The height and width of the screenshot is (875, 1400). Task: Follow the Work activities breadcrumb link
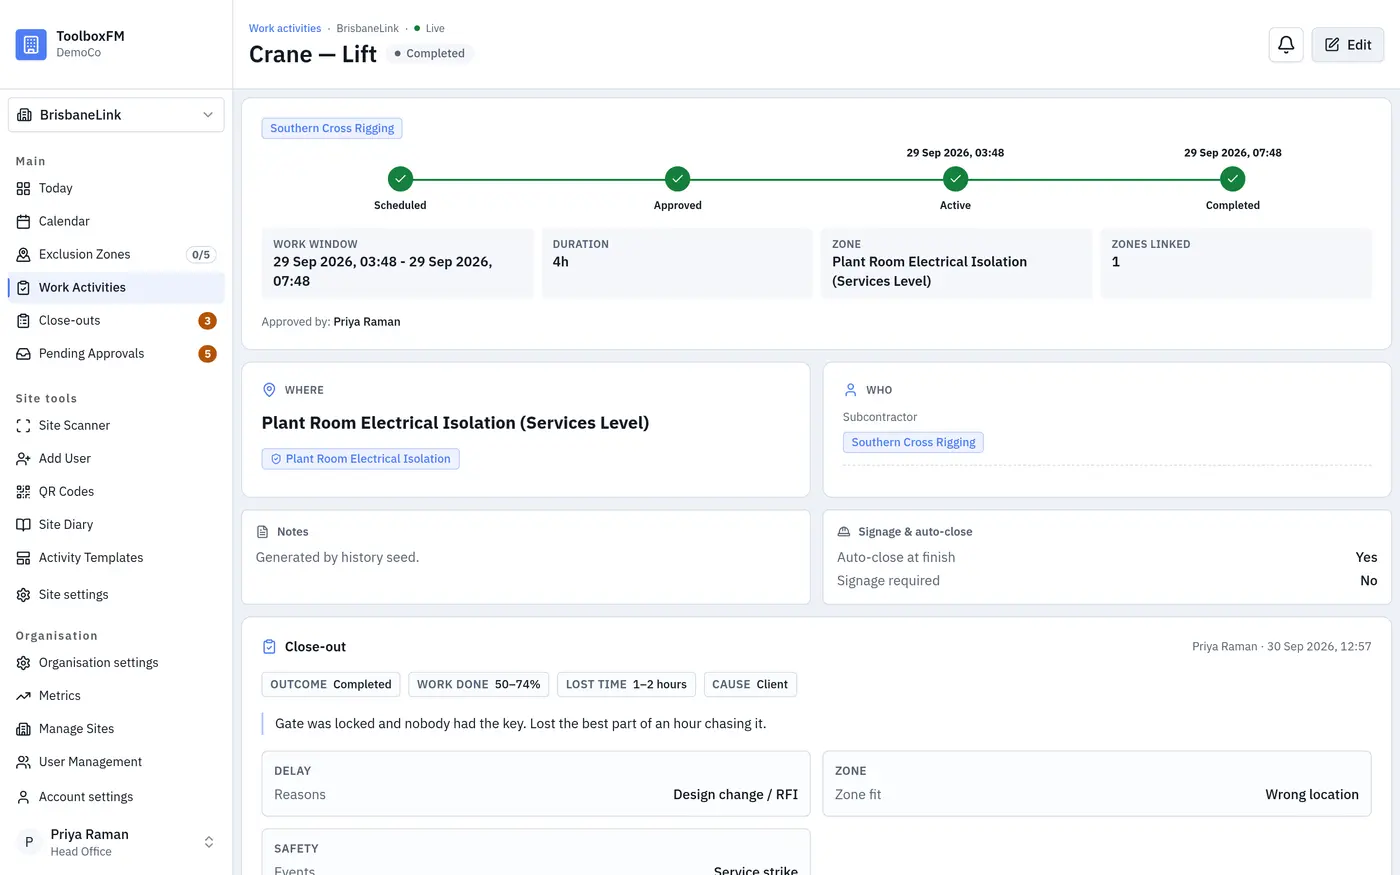[285, 28]
